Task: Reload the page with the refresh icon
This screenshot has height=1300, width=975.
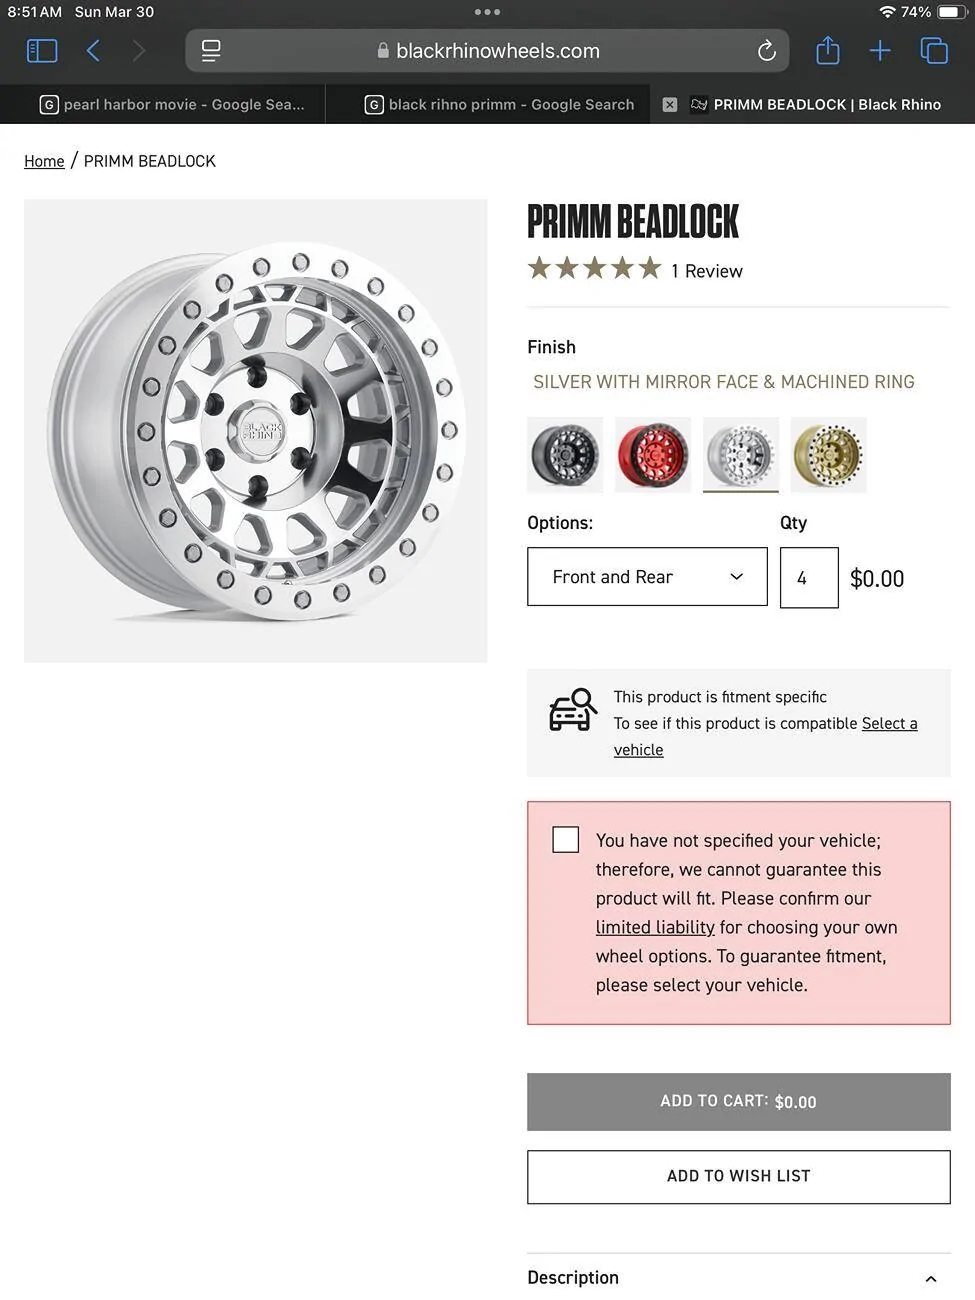Action: 766,51
